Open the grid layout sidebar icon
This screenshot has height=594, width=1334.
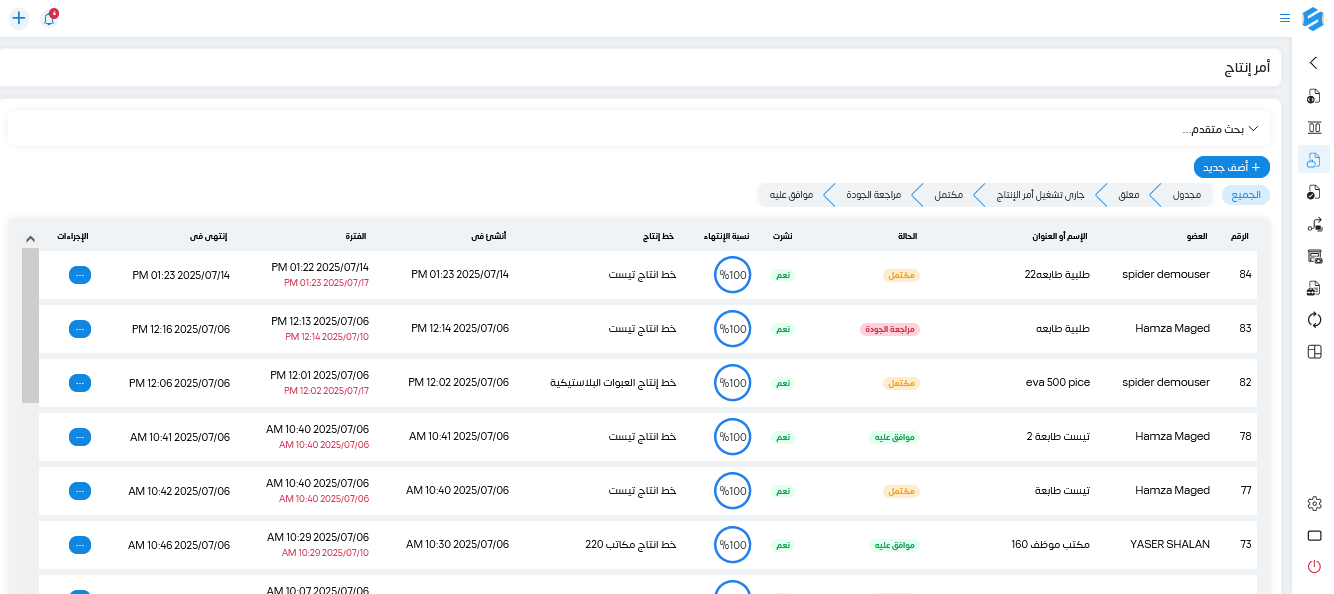click(1314, 351)
